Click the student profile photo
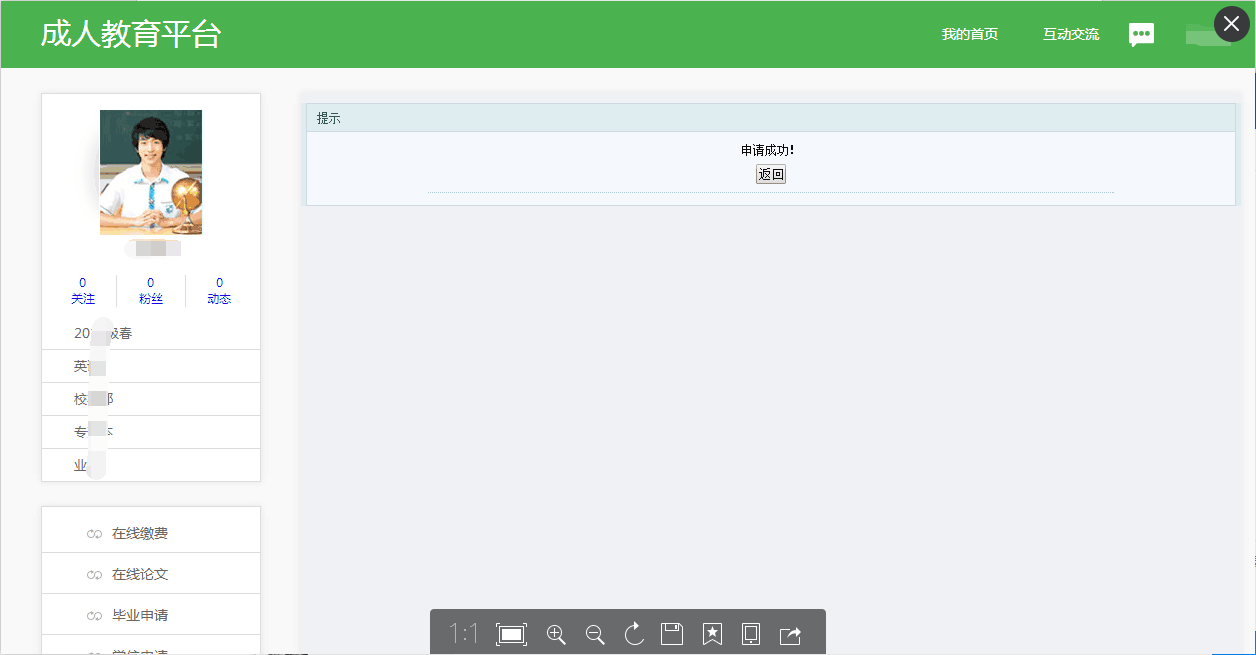Viewport: 1256px width, 655px height. 151,172
